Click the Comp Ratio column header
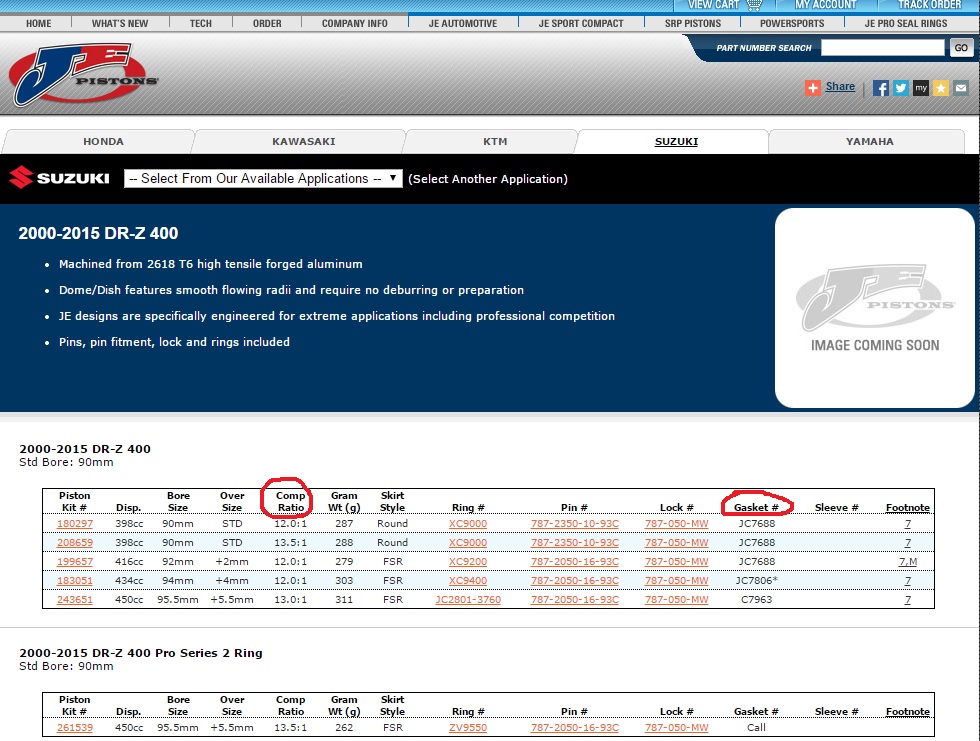This screenshot has width=980, height=741. point(290,501)
